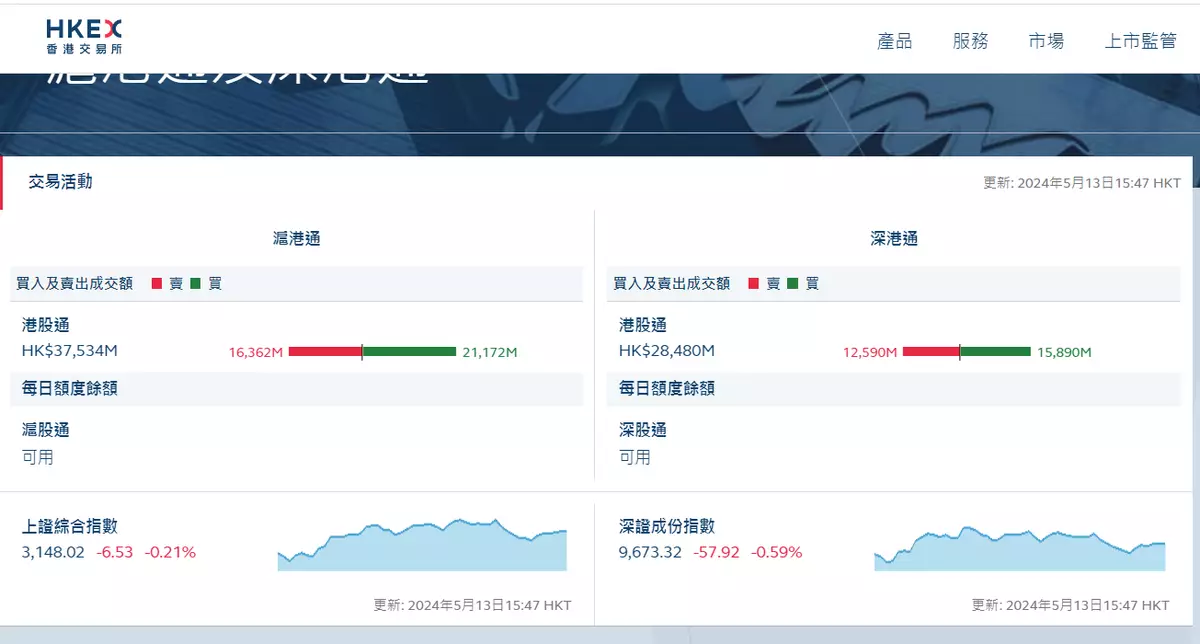Screen dimensions: 1200x644
Task: Open the 上市監管 navigation menu
Action: 1140,41
